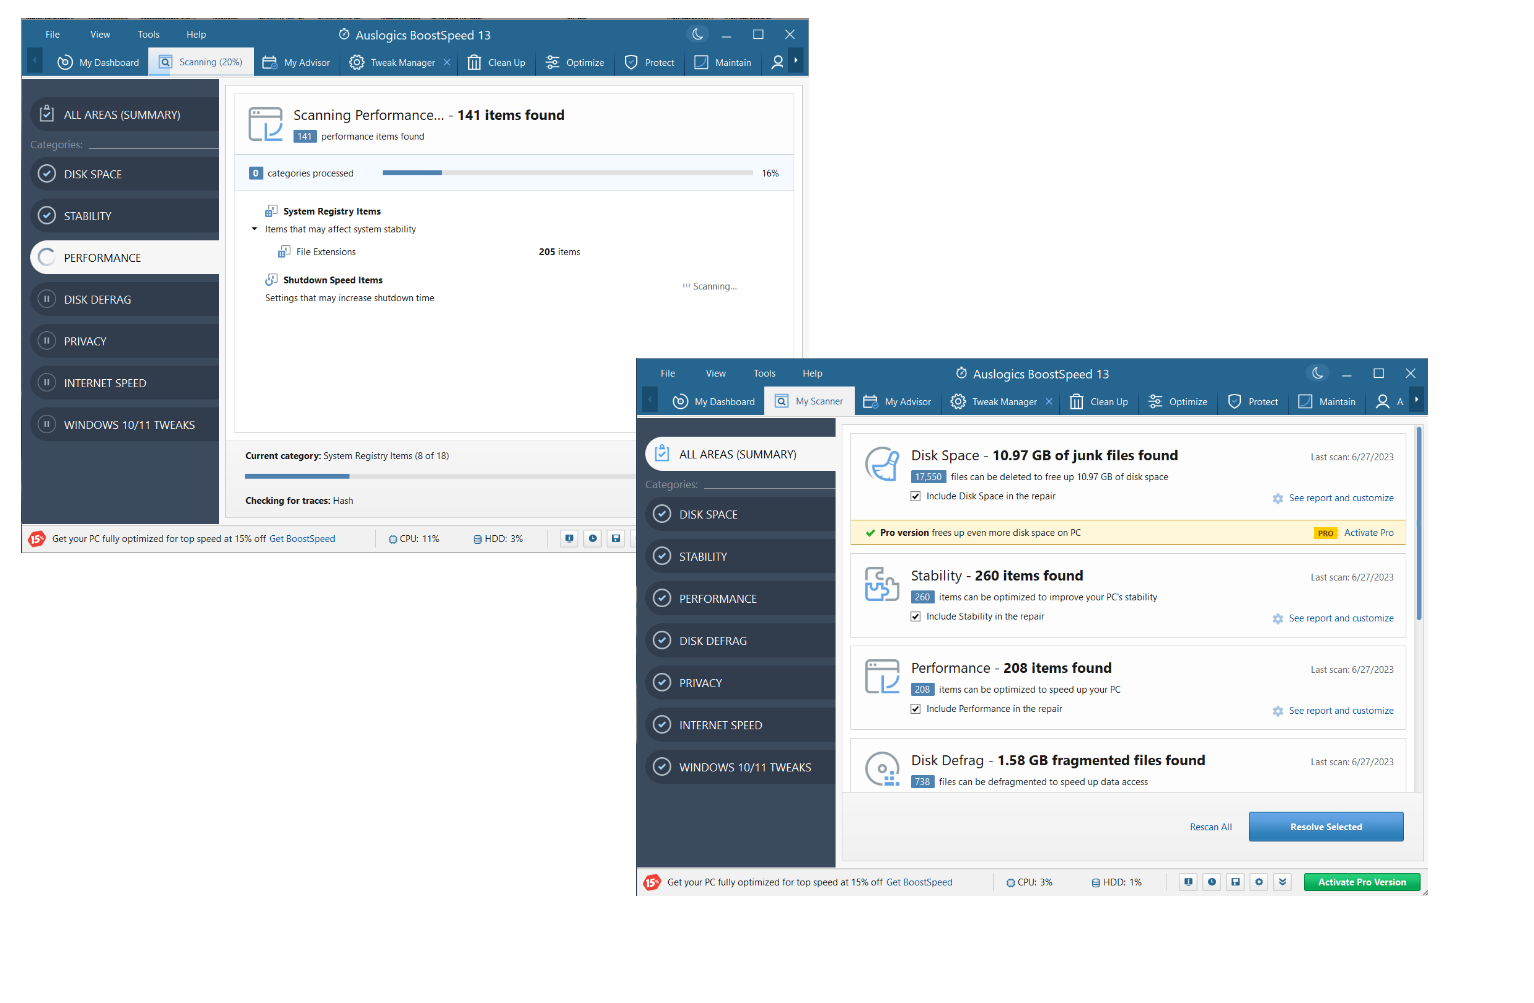
Task: Disable Include Performance in the repair
Action: (x=916, y=708)
